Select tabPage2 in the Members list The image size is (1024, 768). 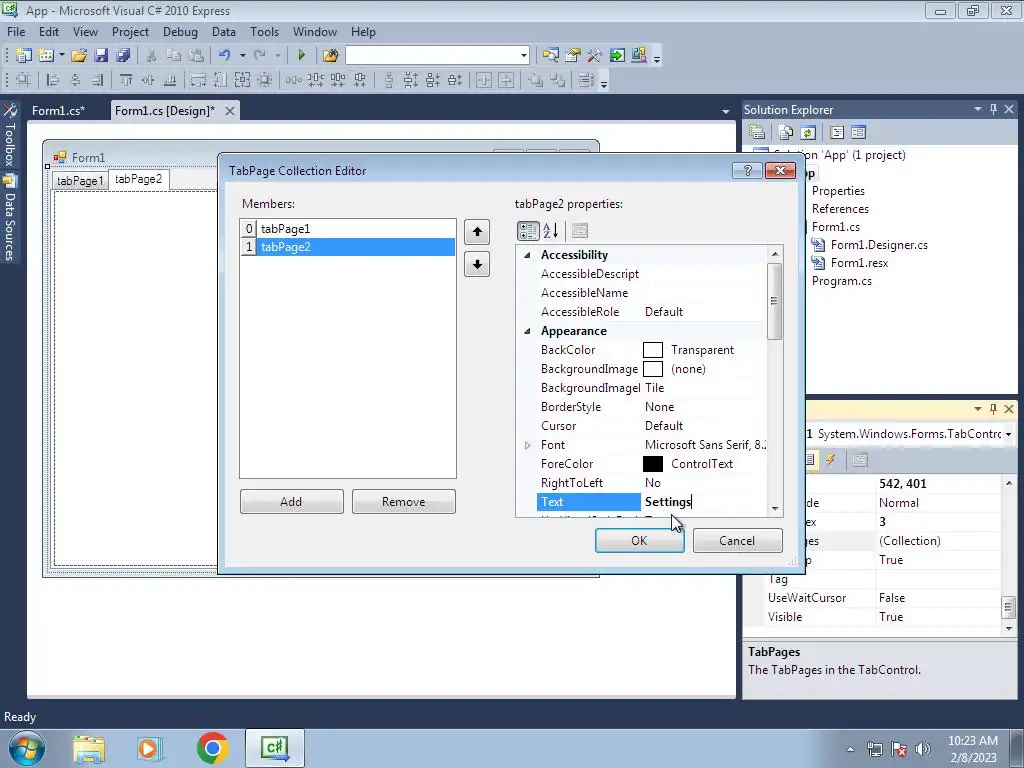[x=347, y=247]
